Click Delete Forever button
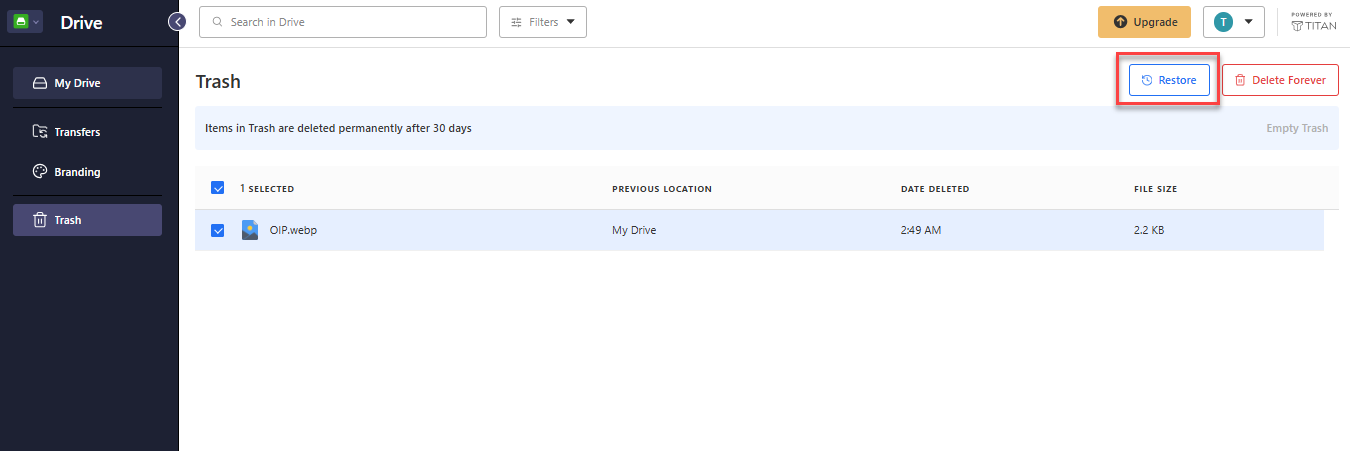This screenshot has height=451, width=1350. point(1280,80)
